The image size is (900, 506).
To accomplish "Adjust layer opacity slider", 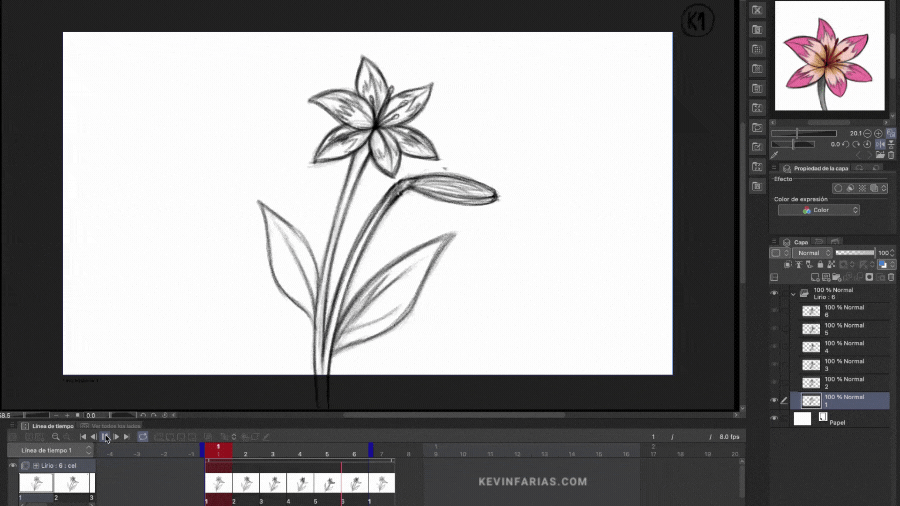I will pos(855,253).
